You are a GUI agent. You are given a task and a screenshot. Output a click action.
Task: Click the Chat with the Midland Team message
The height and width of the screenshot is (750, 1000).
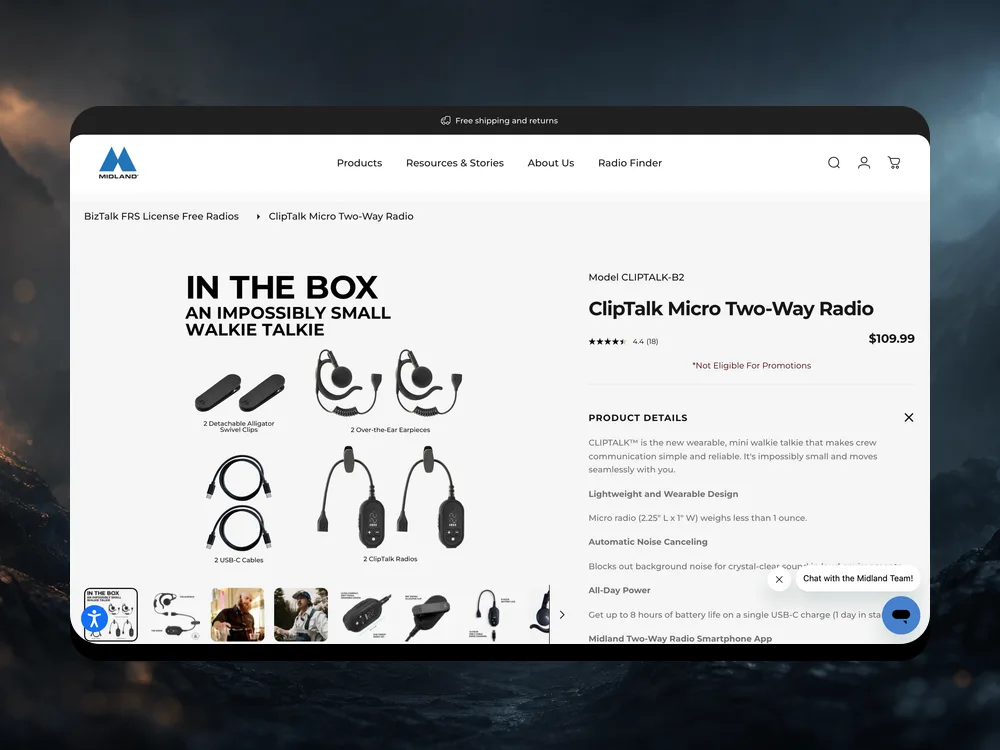pyautogui.click(x=858, y=578)
